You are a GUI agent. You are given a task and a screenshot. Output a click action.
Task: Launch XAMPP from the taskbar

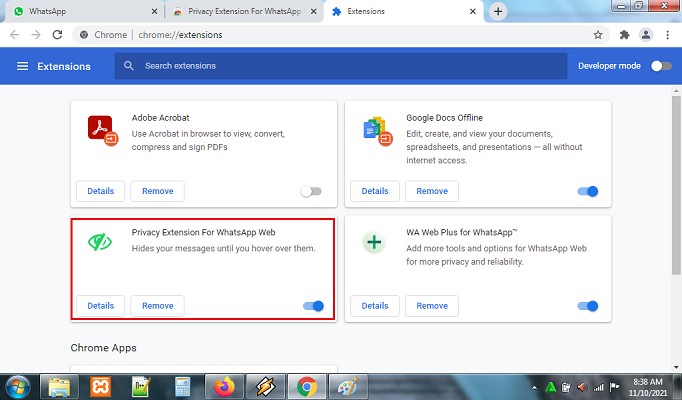(100, 387)
